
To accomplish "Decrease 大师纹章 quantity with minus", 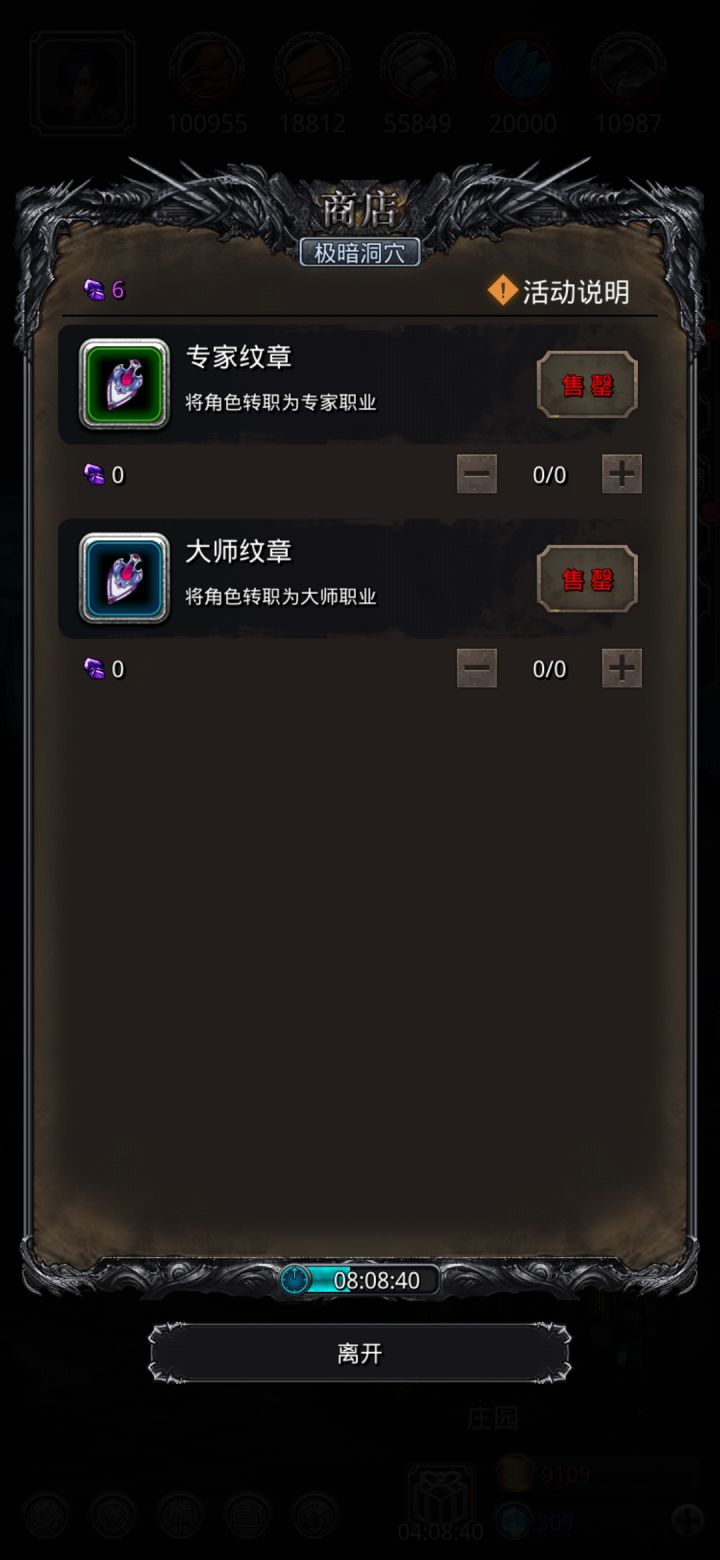I will coord(477,668).
